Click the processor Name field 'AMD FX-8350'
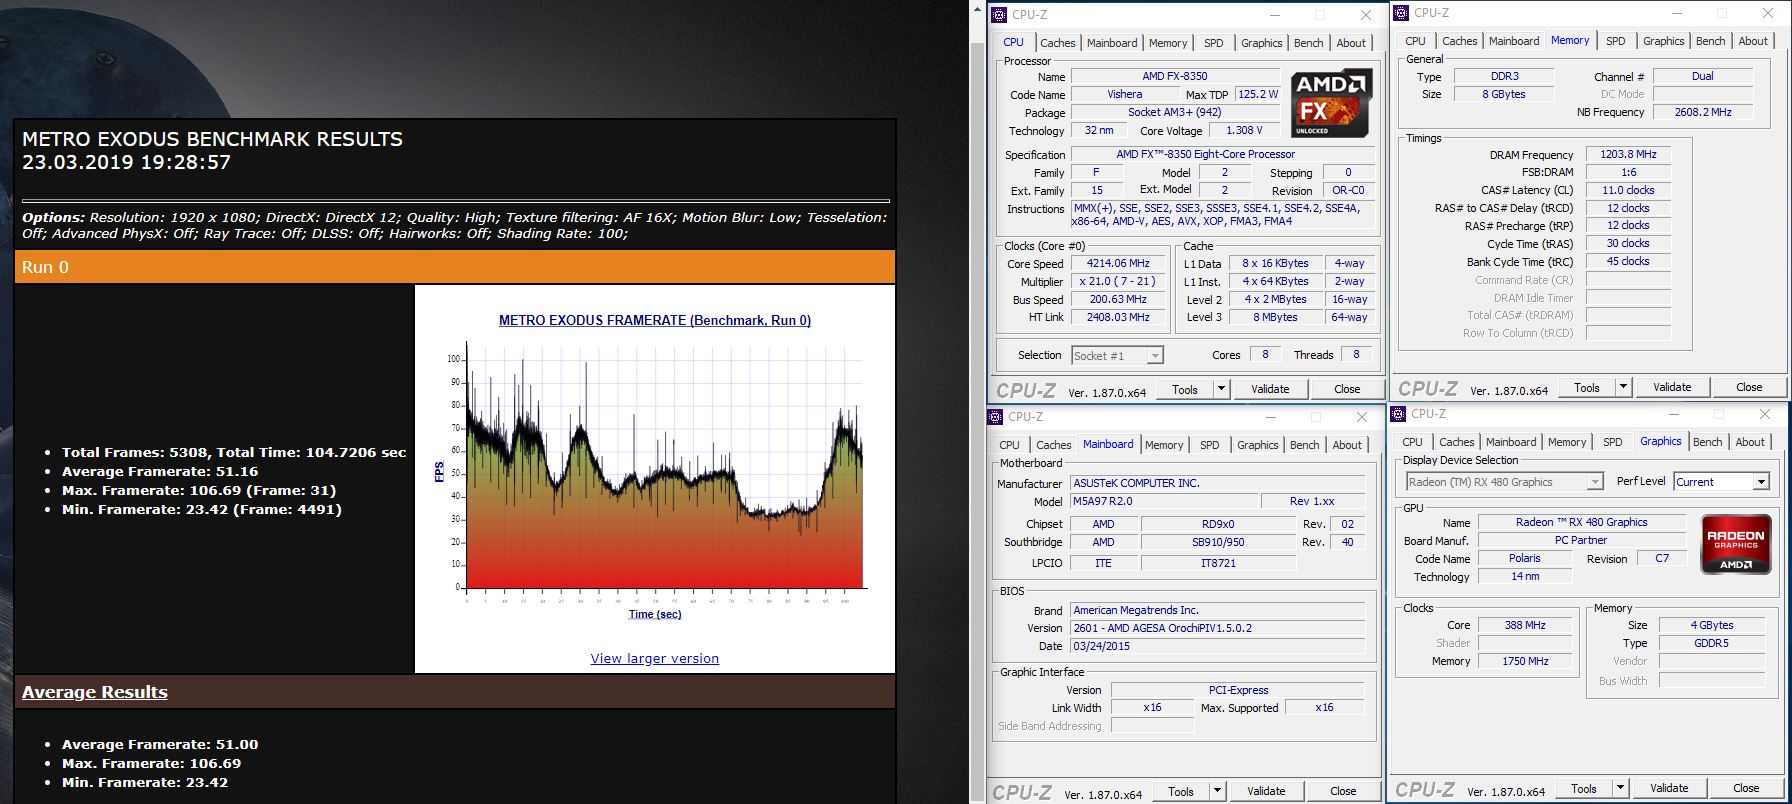The width and height of the screenshot is (1792, 804). (1175, 76)
